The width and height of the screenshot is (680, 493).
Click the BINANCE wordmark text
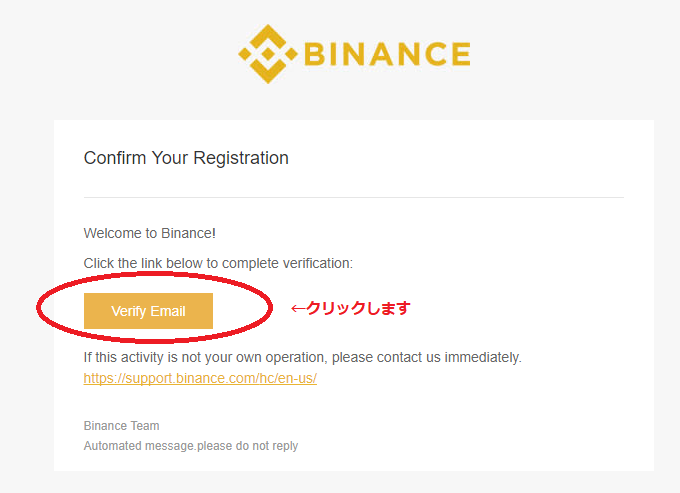(x=387, y=54)
